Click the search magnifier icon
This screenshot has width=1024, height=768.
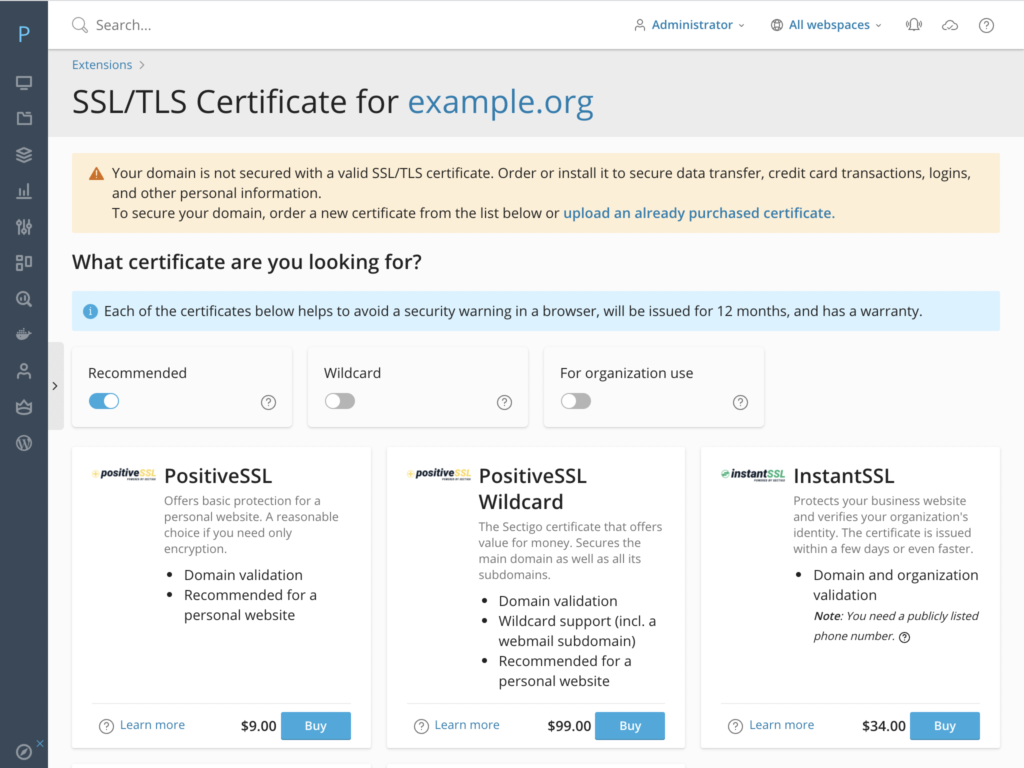click(80, 25)
